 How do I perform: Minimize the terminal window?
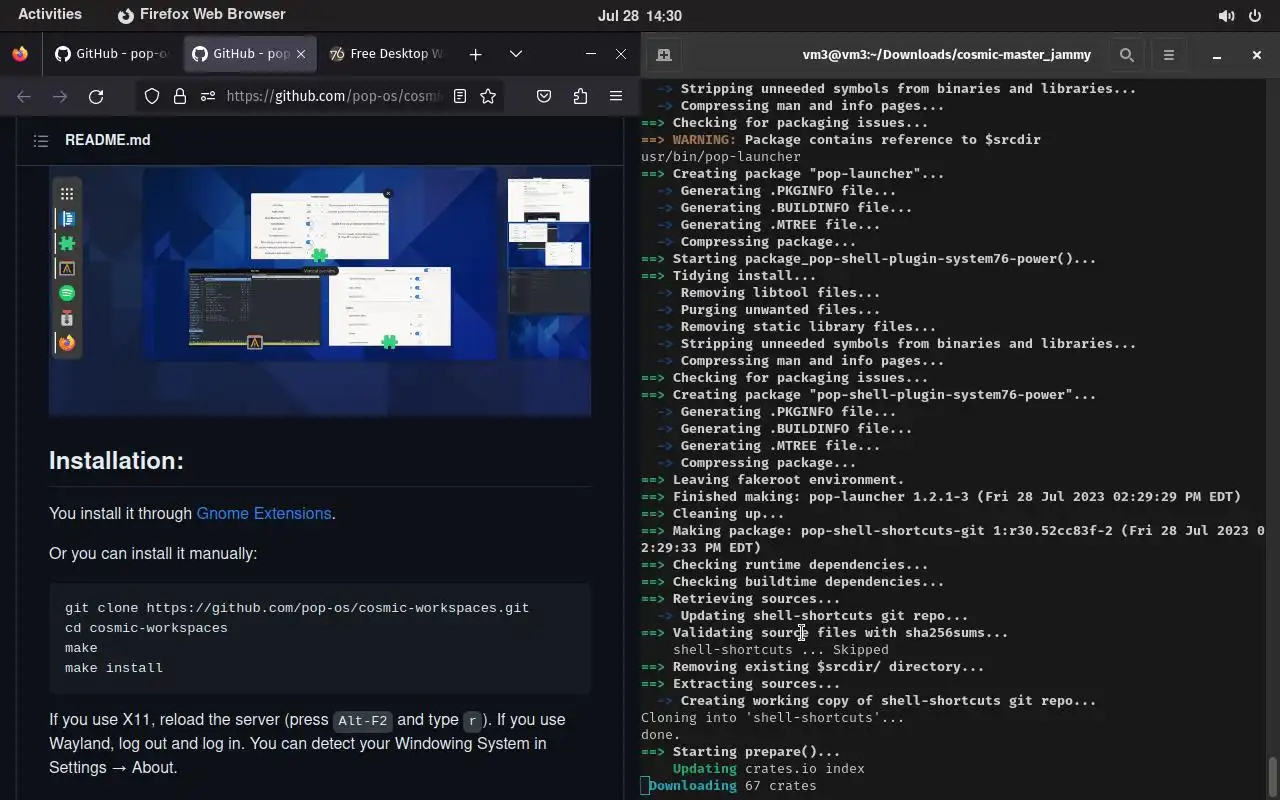1217,55
